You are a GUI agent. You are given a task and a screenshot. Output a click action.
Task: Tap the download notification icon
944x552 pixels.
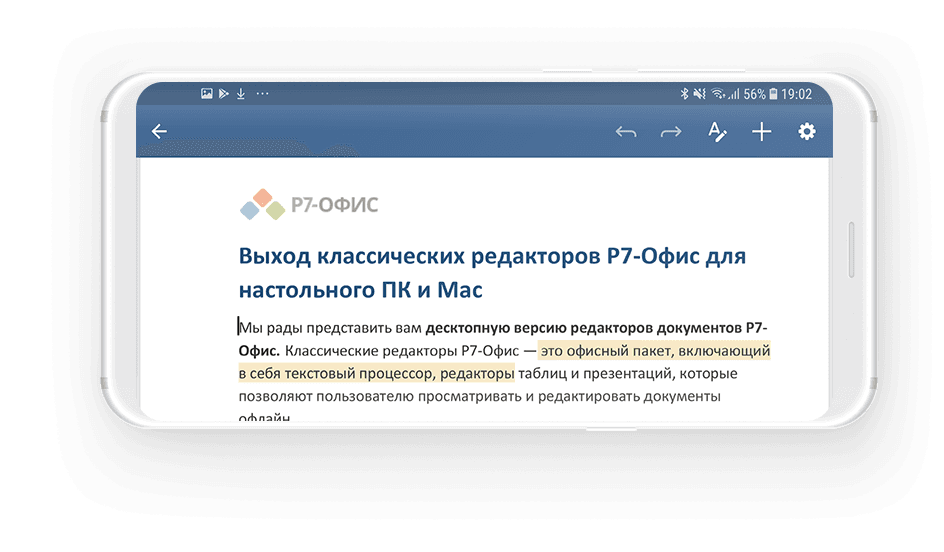tap(241, 93)
